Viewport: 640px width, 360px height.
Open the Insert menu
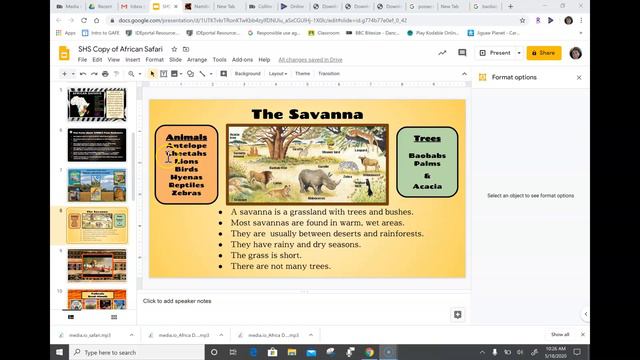click(x=133, y=60)
